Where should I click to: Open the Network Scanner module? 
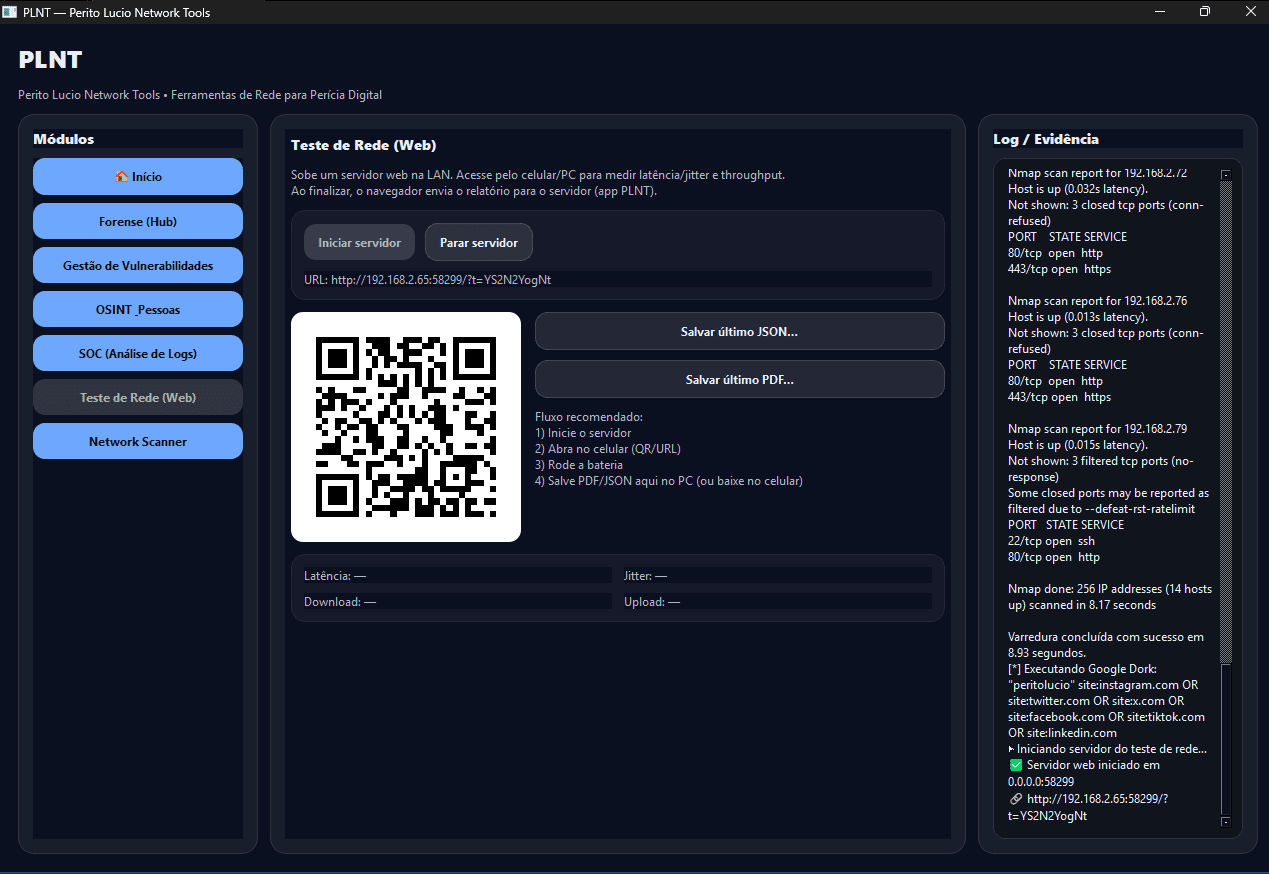tap(137, 441)
